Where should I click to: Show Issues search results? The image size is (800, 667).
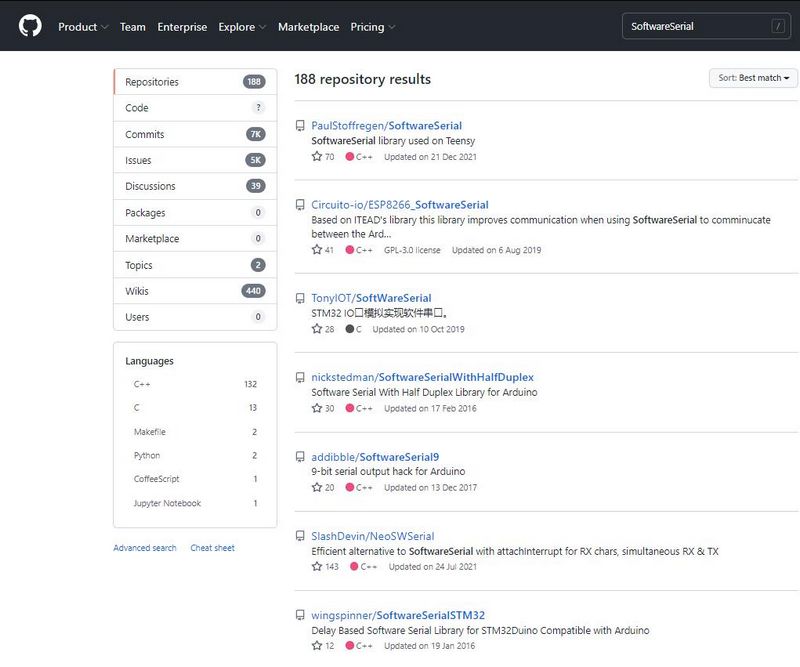point(195,160)
